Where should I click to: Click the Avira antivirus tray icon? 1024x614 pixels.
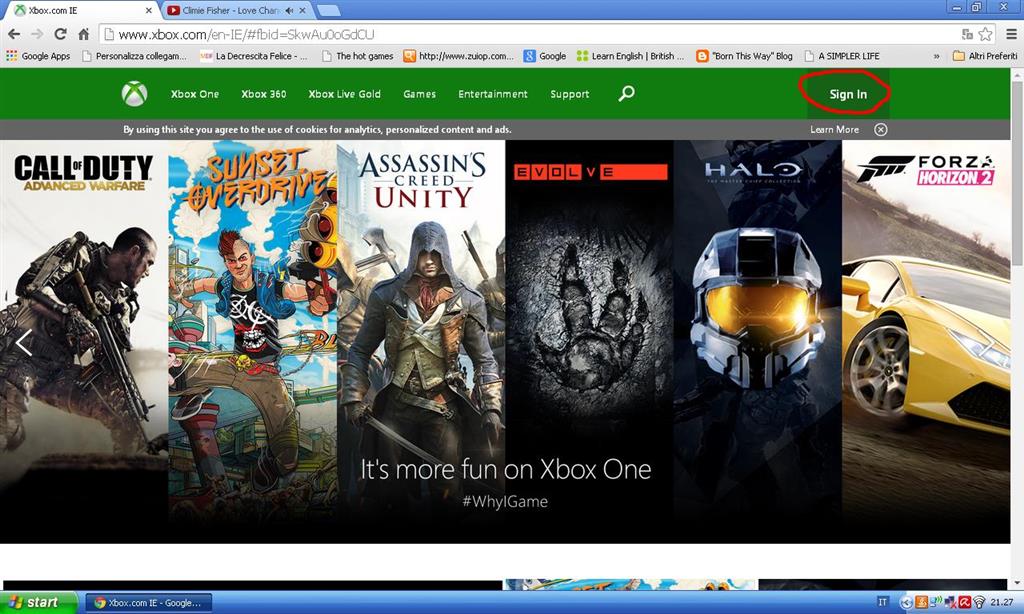tap(965, 602)
